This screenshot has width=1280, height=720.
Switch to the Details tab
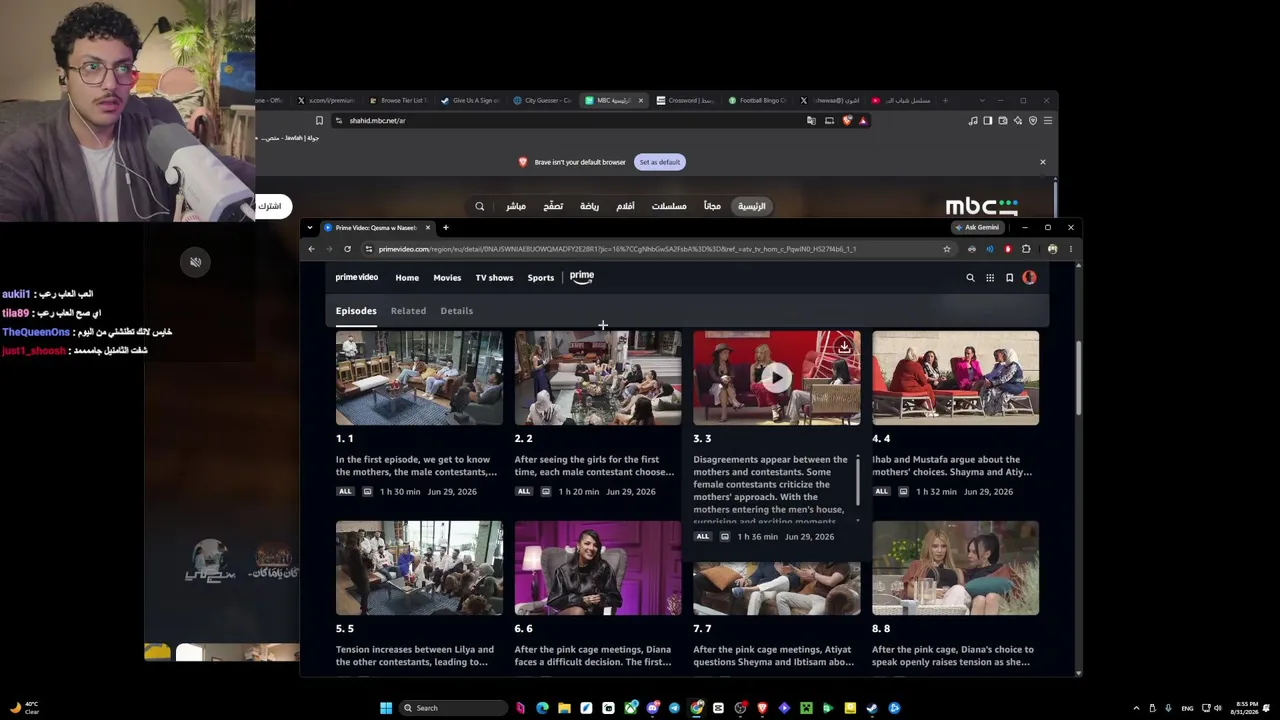pyautogui.click(x=456, y=311)
